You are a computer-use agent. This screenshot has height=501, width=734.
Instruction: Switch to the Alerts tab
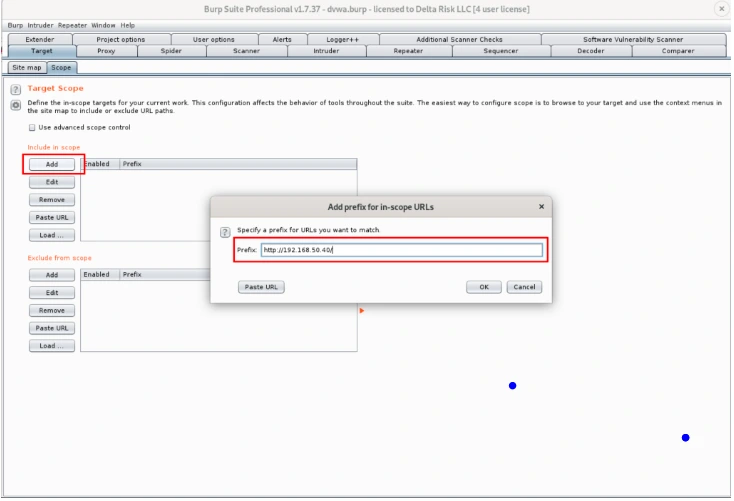pyautogui.click(x=282, y=39)
